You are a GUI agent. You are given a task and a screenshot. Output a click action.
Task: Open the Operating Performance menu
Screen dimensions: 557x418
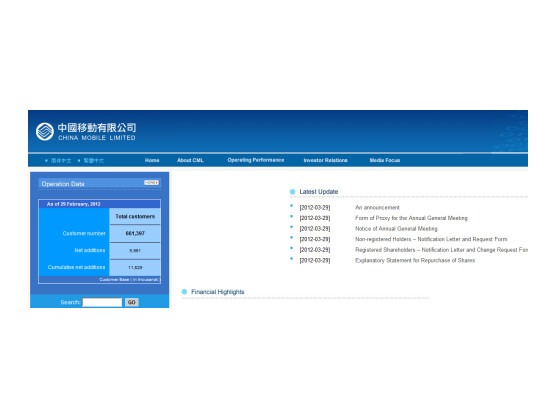point(256,160)
